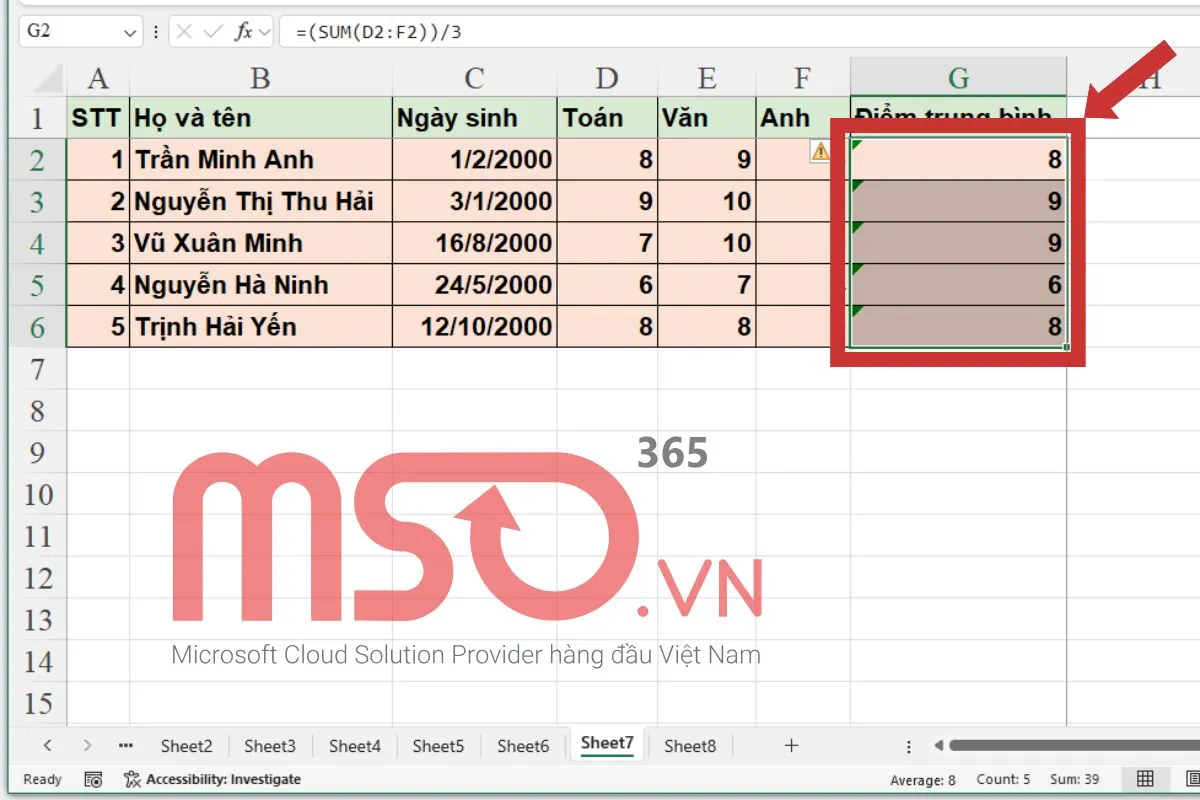Switch to the Sheet2 tab

[186, 745]
